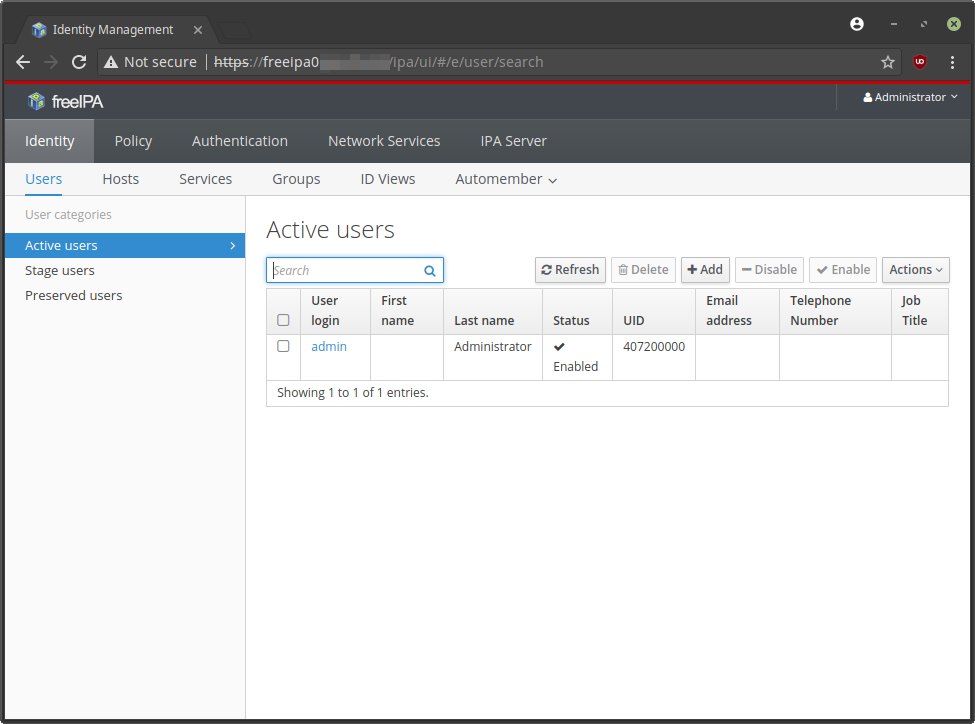Open Chrome profile avatar icon
Screen dimensions: 975x724
click(x=857, y=24)
